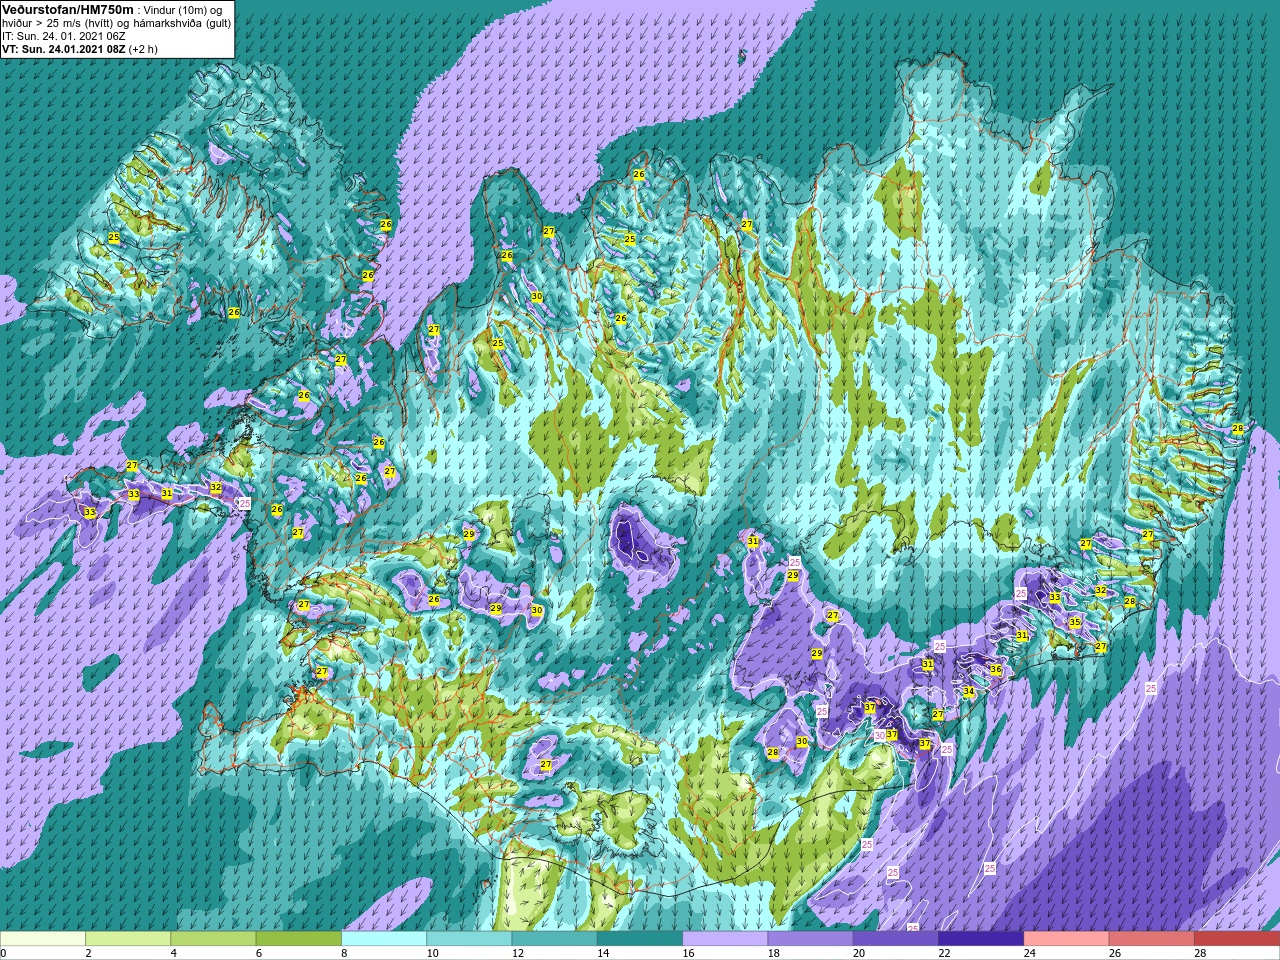1280x960 pixels.
Task: Click the yellow gust label "36"
Action: [995, 670]
